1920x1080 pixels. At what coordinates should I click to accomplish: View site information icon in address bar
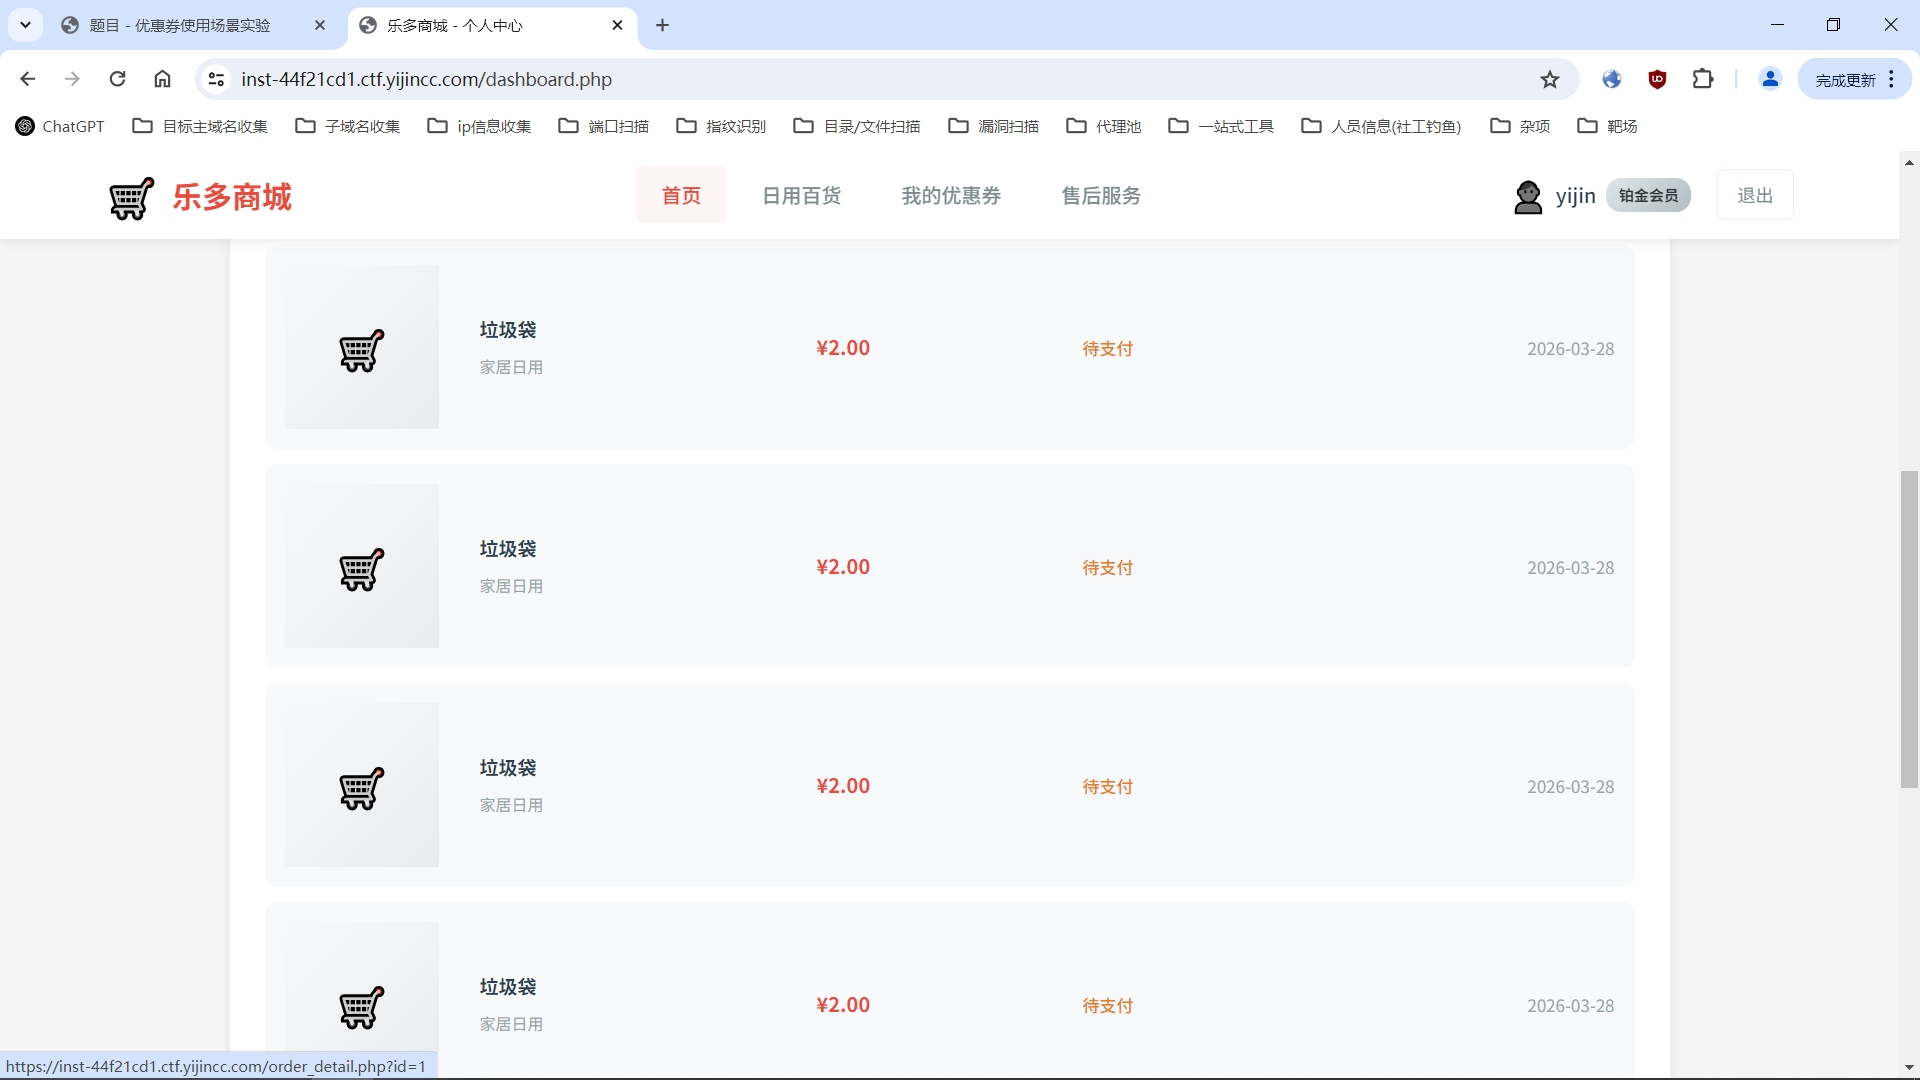(216, 79)
